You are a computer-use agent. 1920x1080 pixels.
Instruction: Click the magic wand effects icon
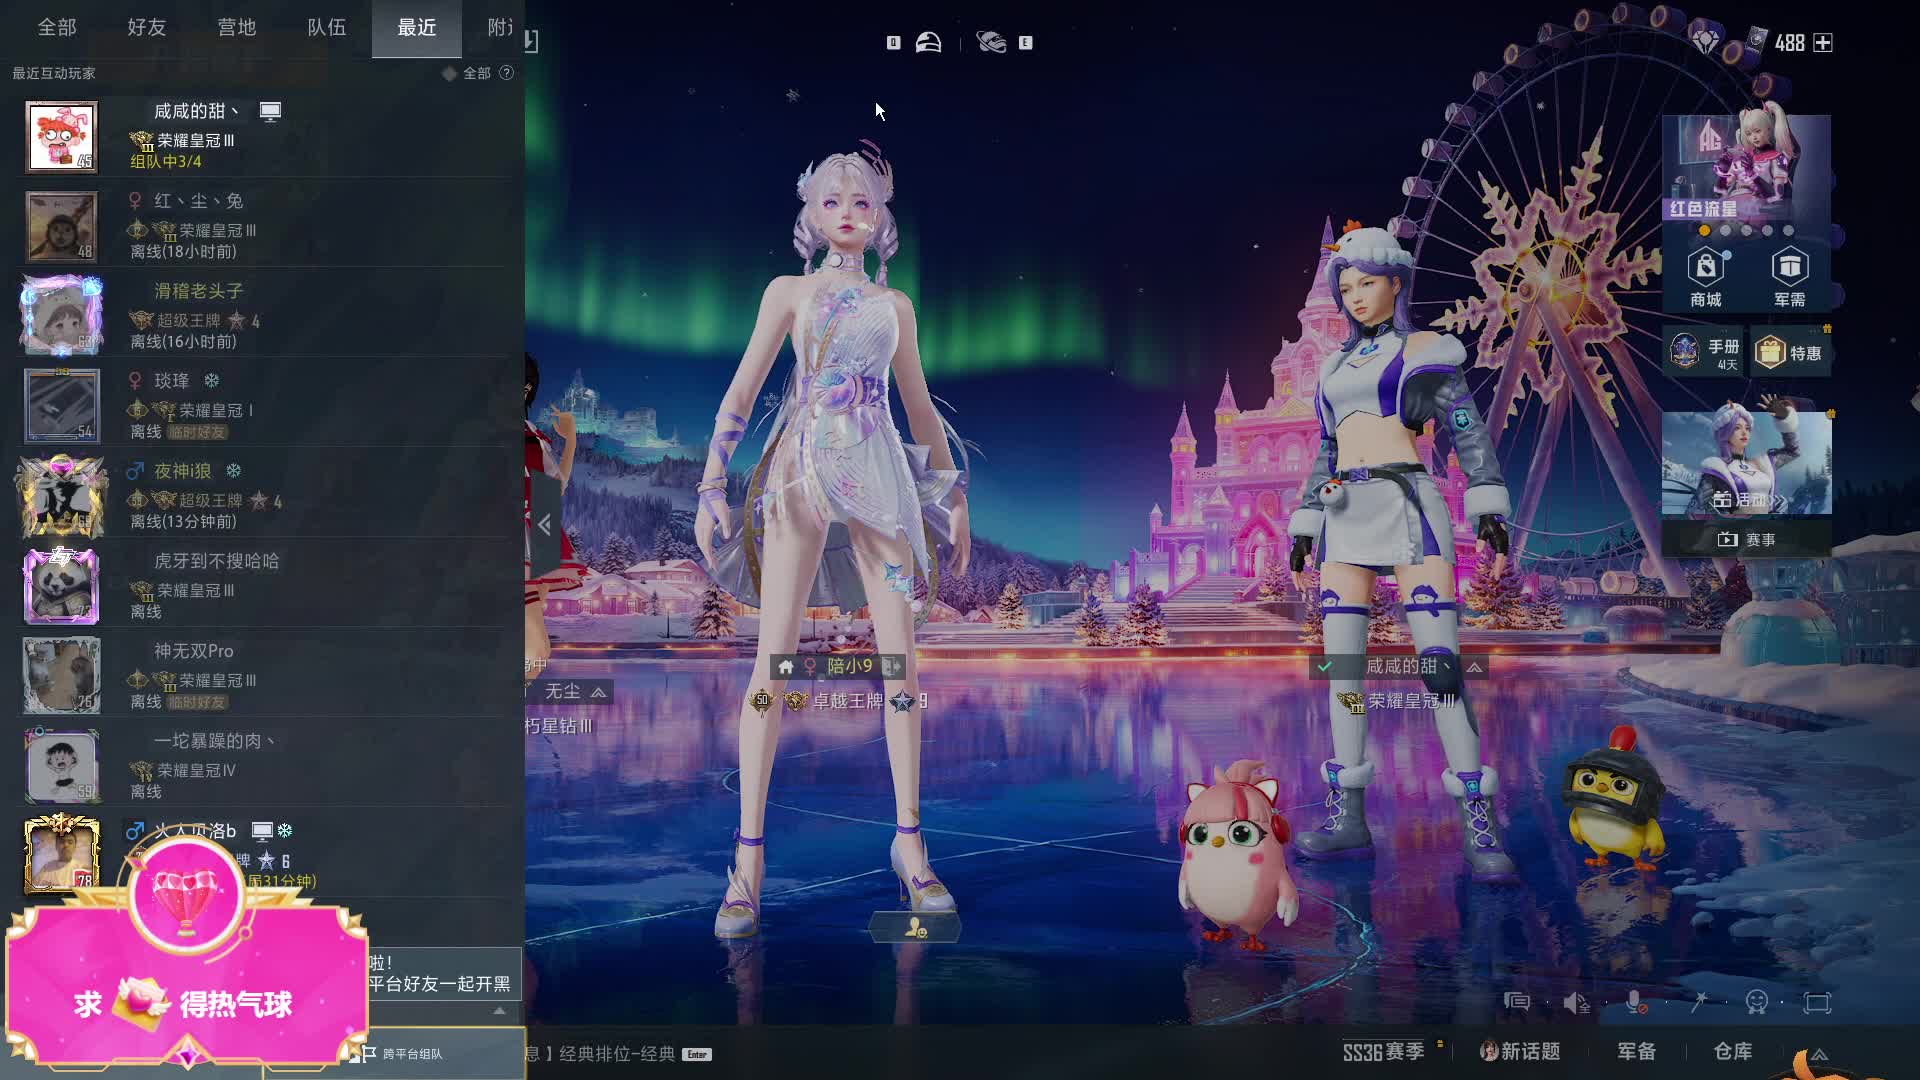(x=1698, y=1002)
